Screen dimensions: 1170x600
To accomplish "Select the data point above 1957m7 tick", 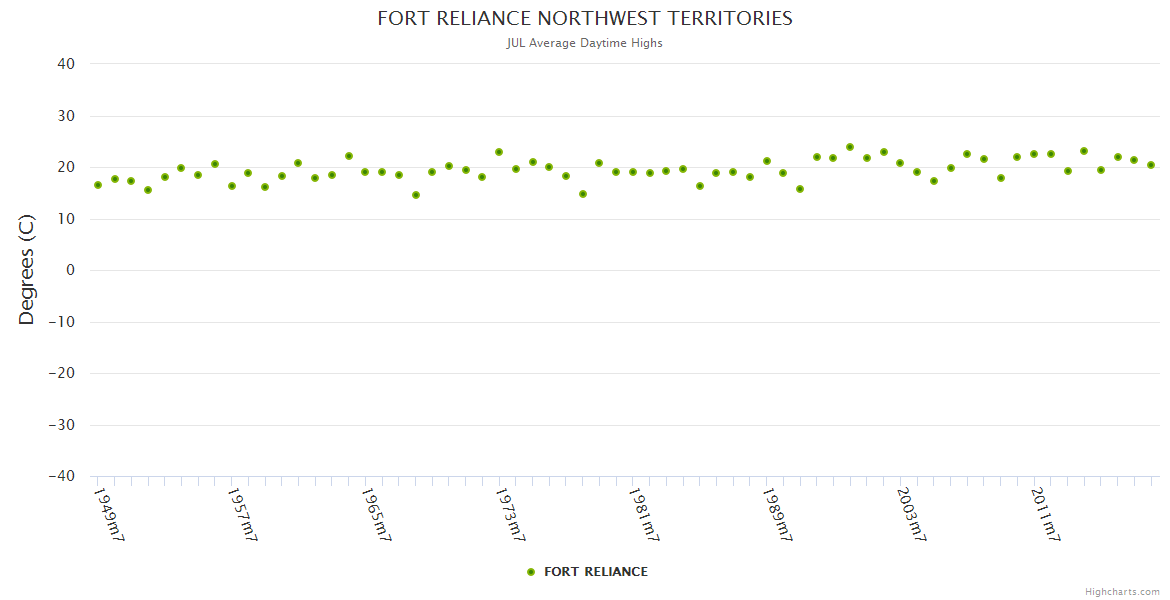I will coord(231,186).
